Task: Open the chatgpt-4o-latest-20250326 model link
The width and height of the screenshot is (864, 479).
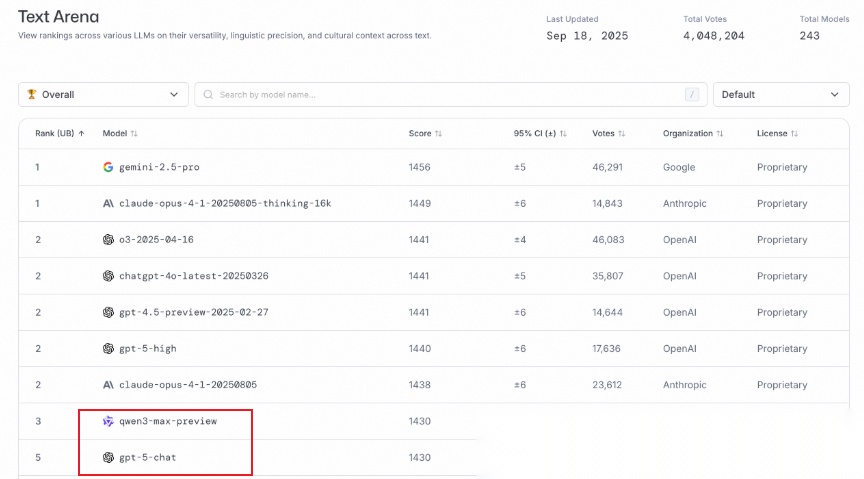Action: pos(194,276)
